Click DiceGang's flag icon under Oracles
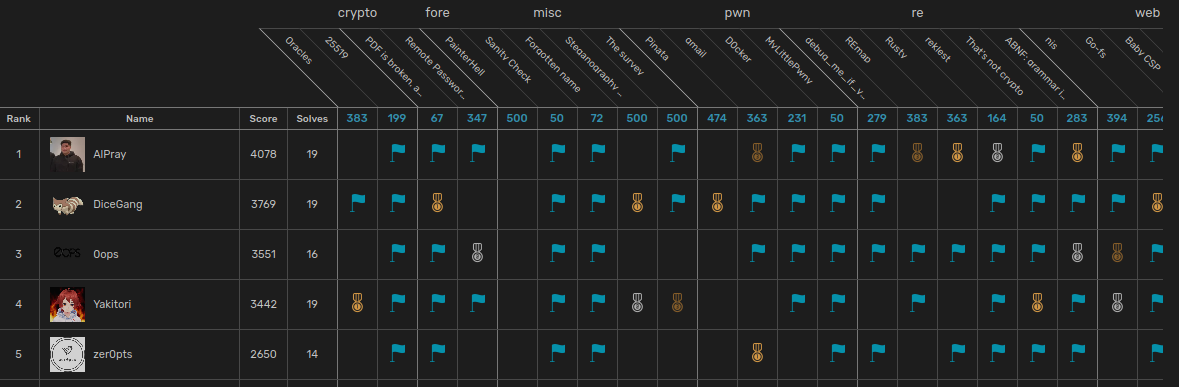This screenshot has width=1179, height=387. 358,202
